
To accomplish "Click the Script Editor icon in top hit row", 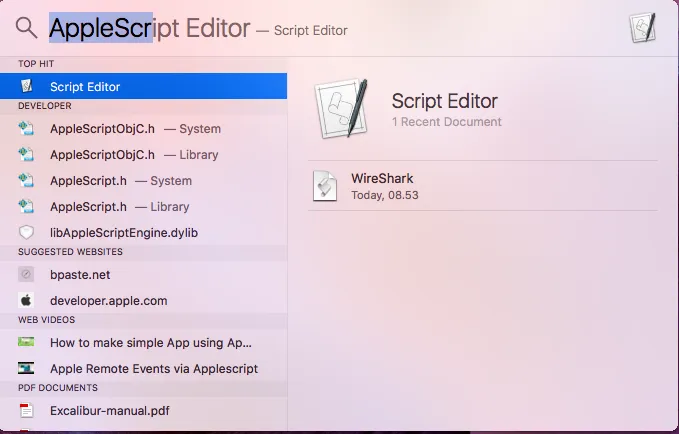I will [26, 86].
